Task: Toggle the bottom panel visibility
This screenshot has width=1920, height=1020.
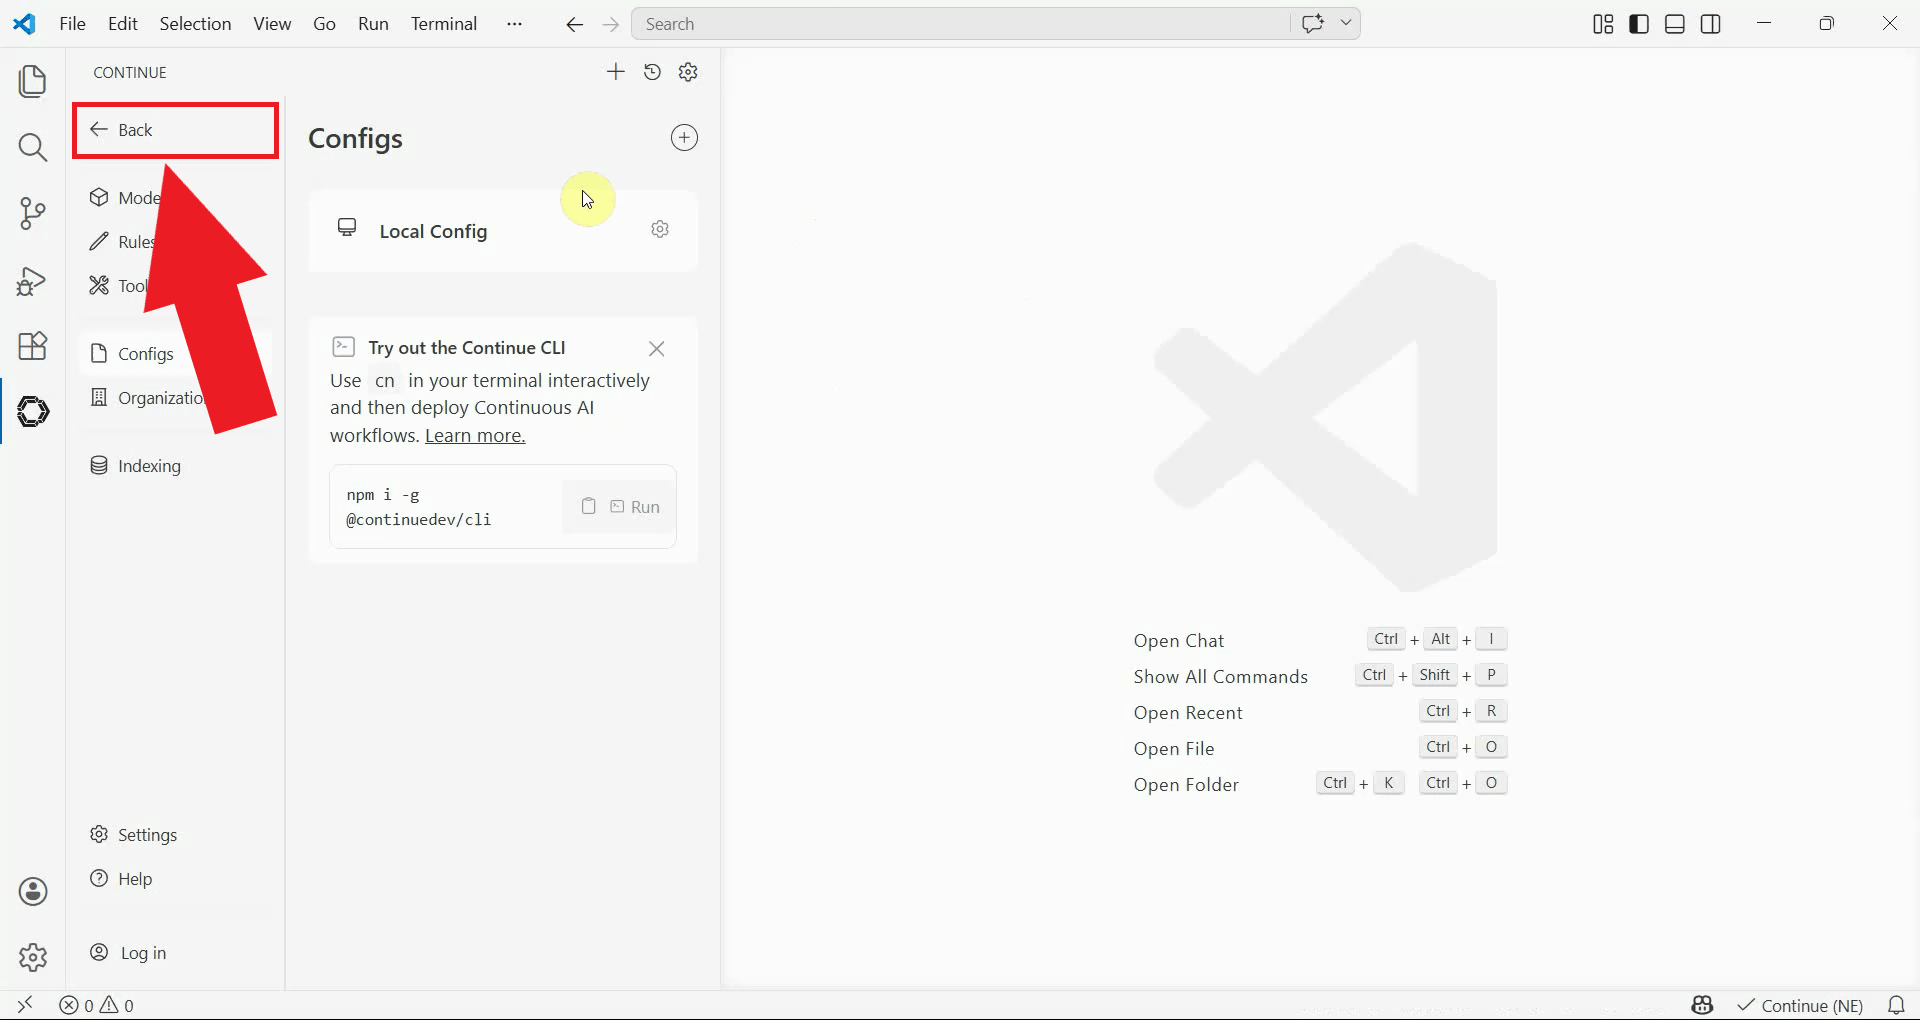Action: [x=1675, y=23]
